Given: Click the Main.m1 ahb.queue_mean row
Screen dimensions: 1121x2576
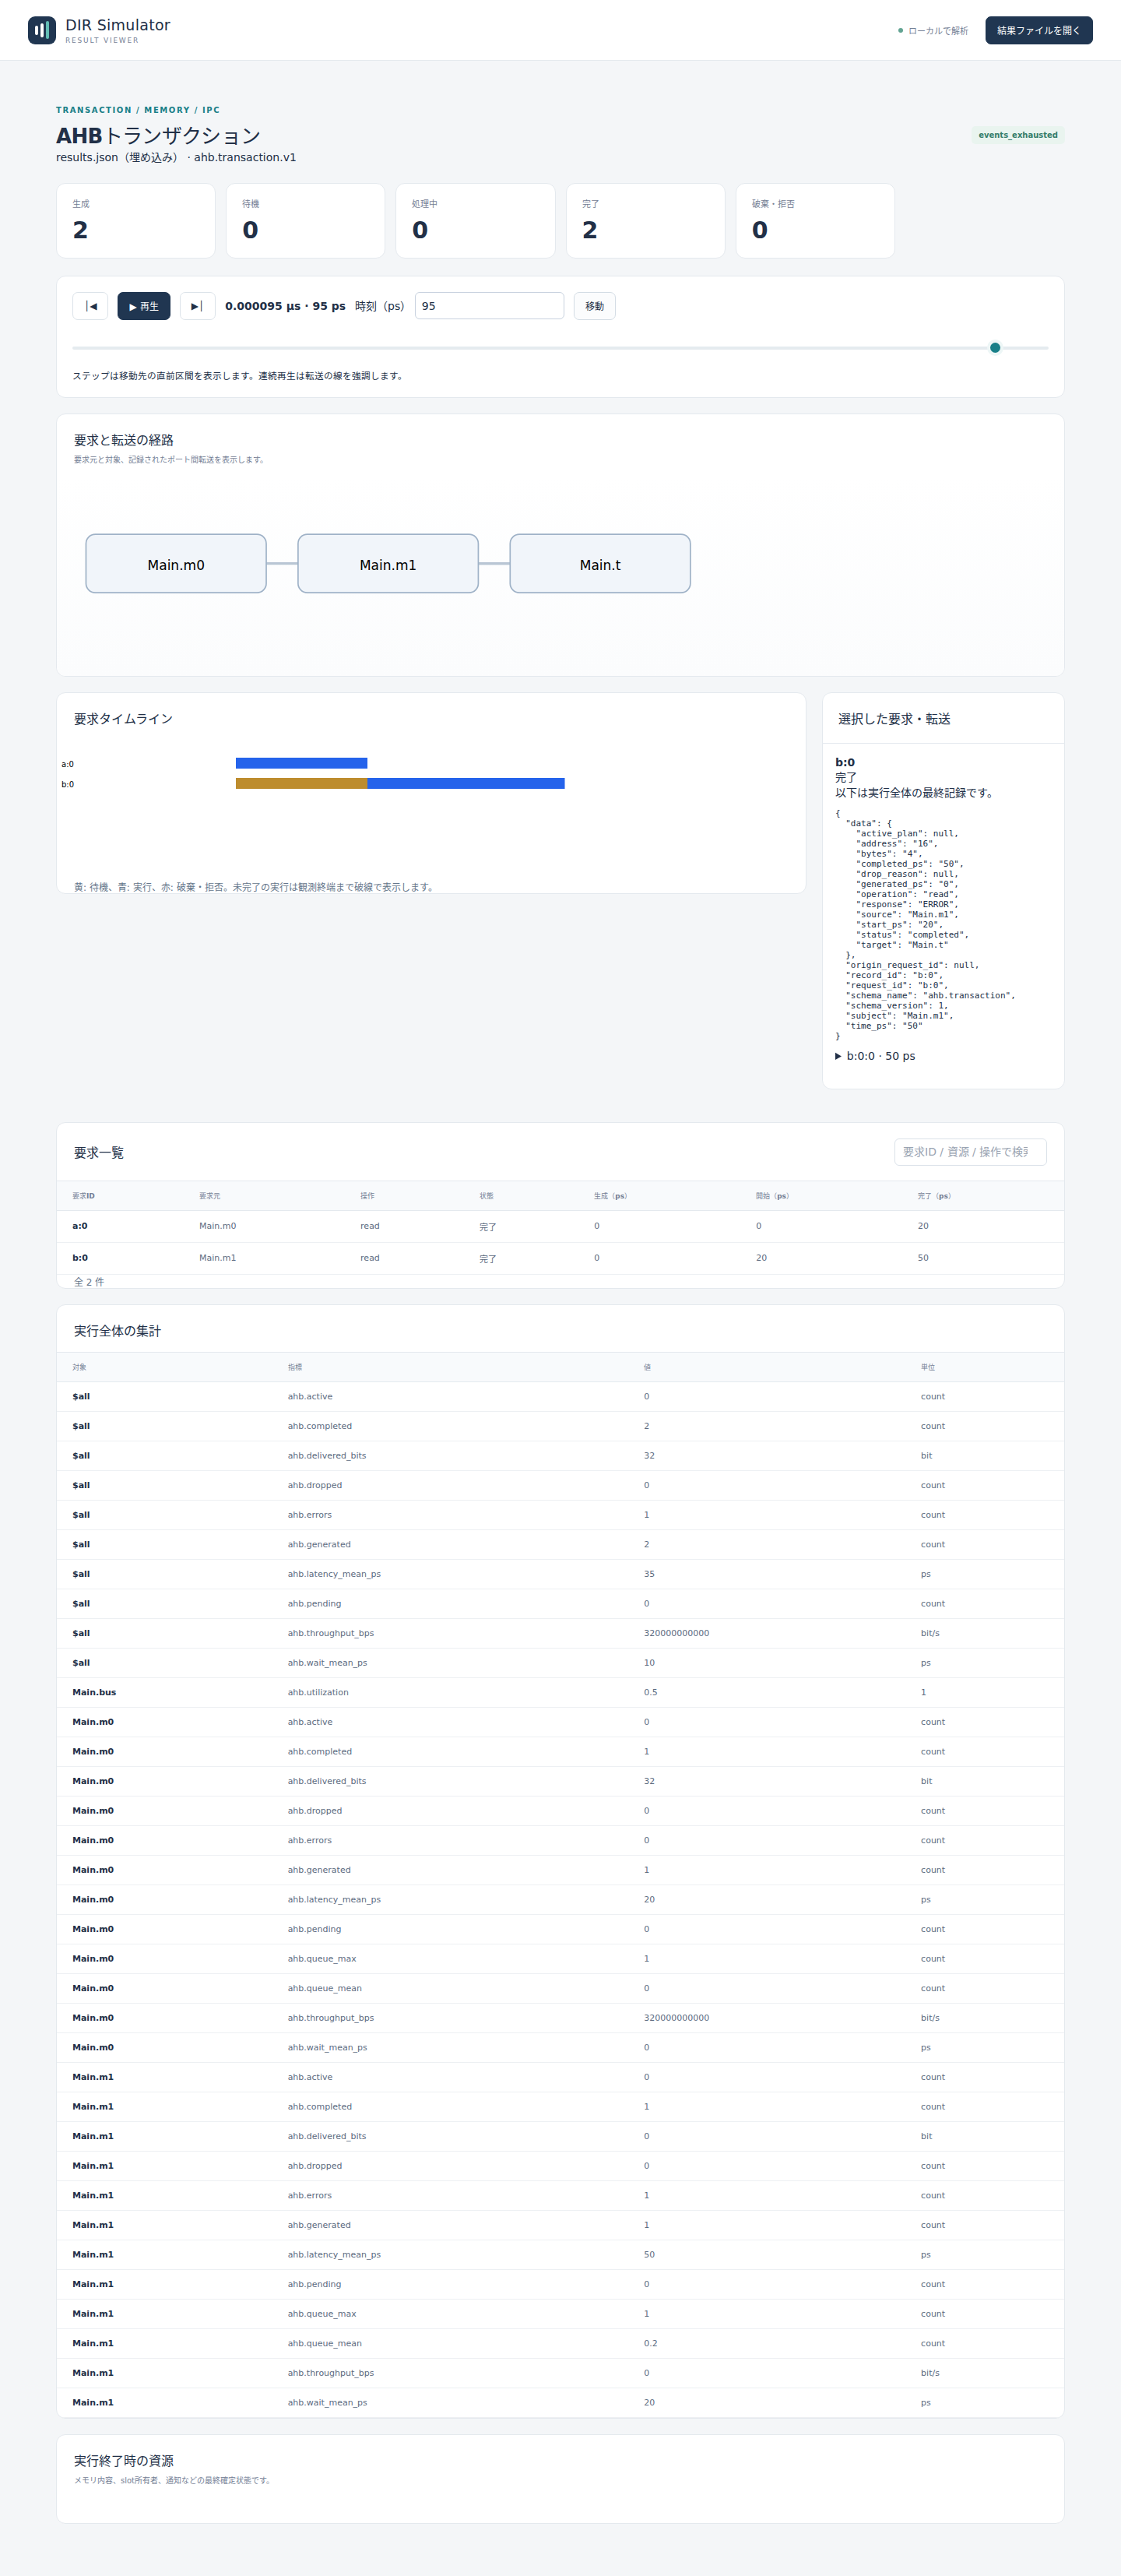Looking at the screenshot, I should [x=560, y=2343].
